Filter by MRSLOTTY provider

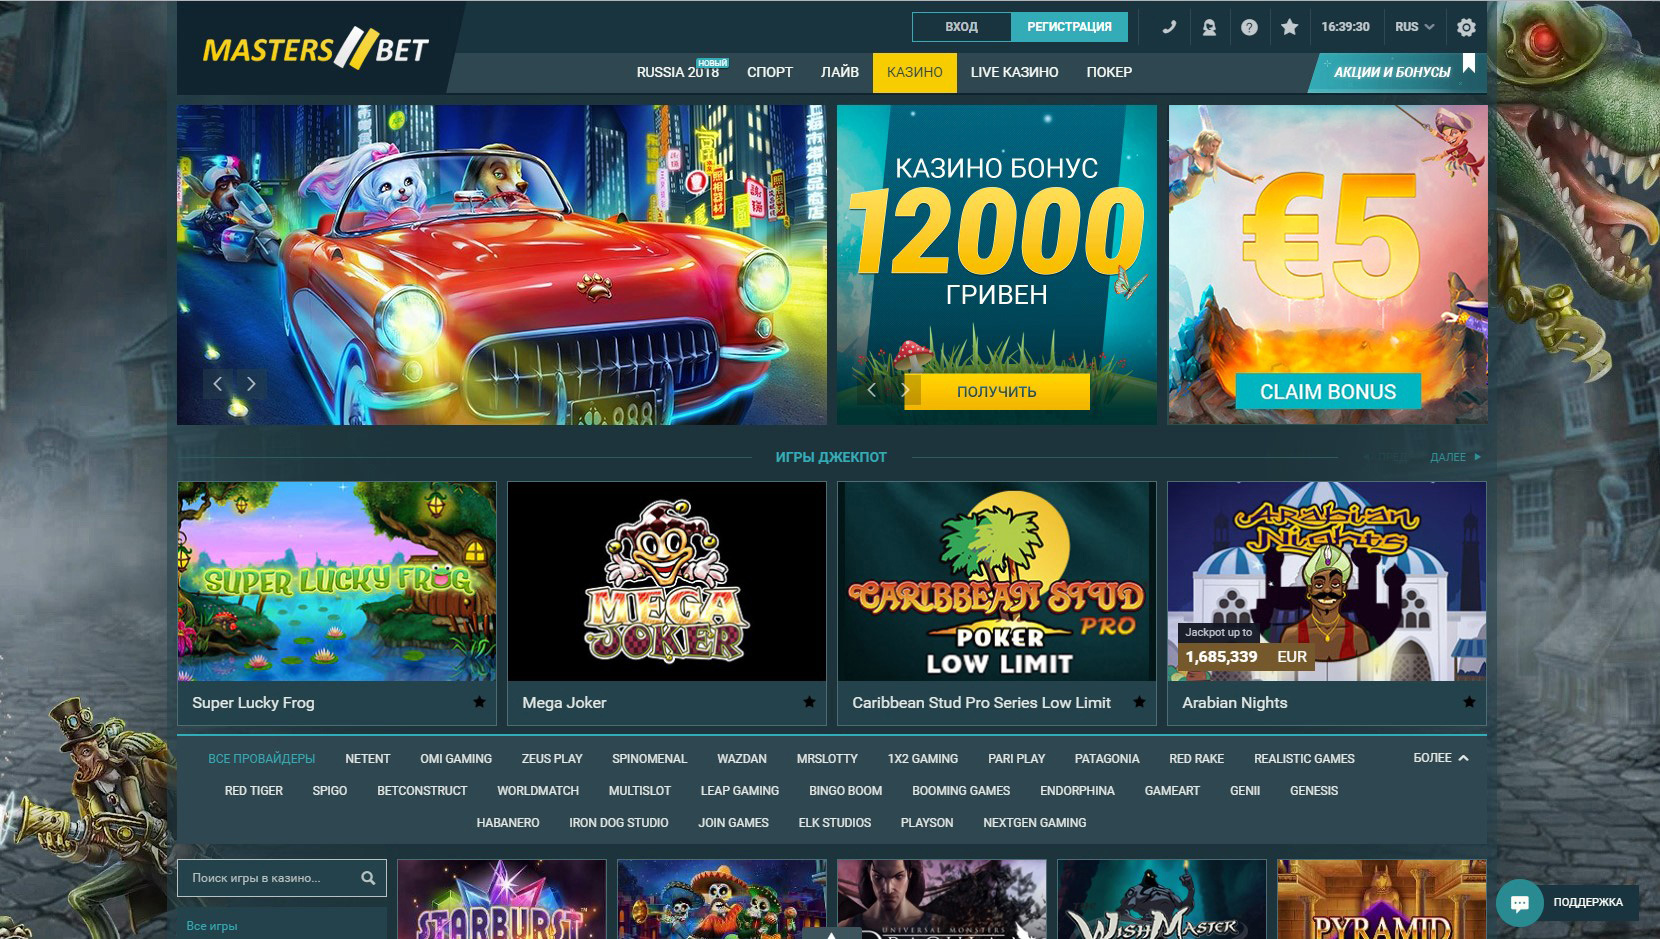(x=827, y=759)
